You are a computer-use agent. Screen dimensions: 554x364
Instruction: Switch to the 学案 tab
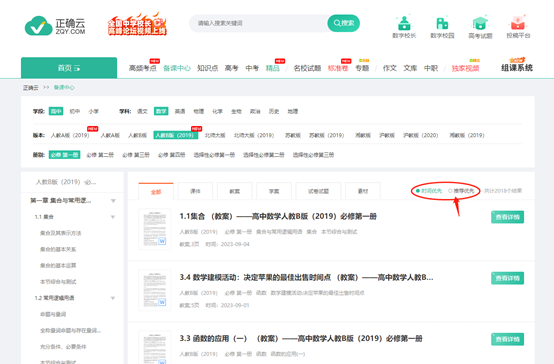274,191
